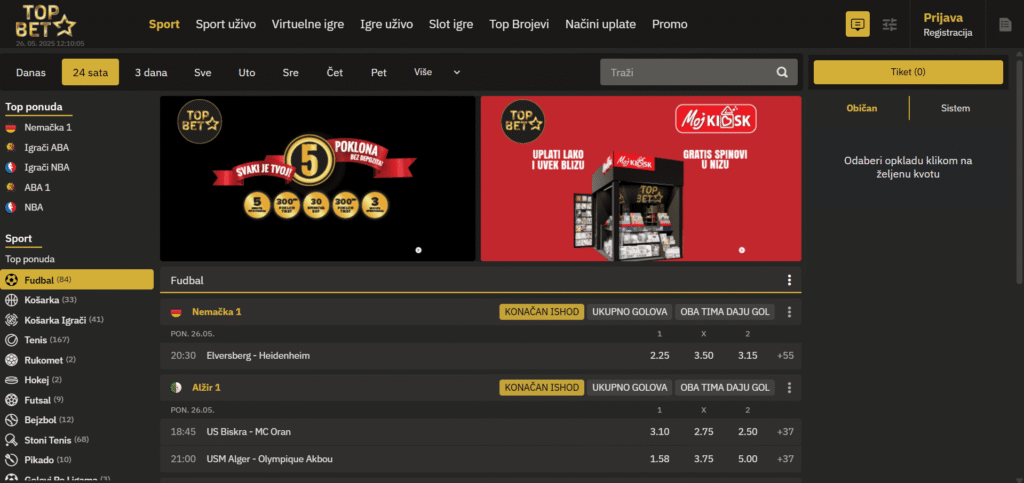Pick odds 2.25 for Elversberg win
The image size is (1024, 483).
tap(660, 355)
